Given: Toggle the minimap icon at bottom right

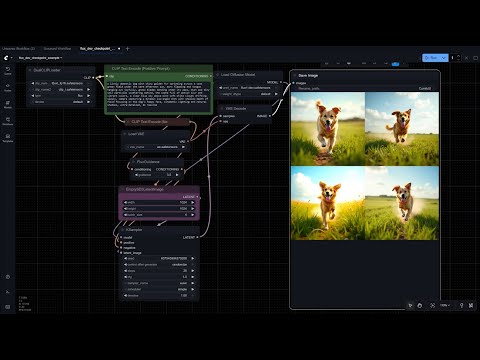Looking at the screenshot, I should [x=471, y=305].
